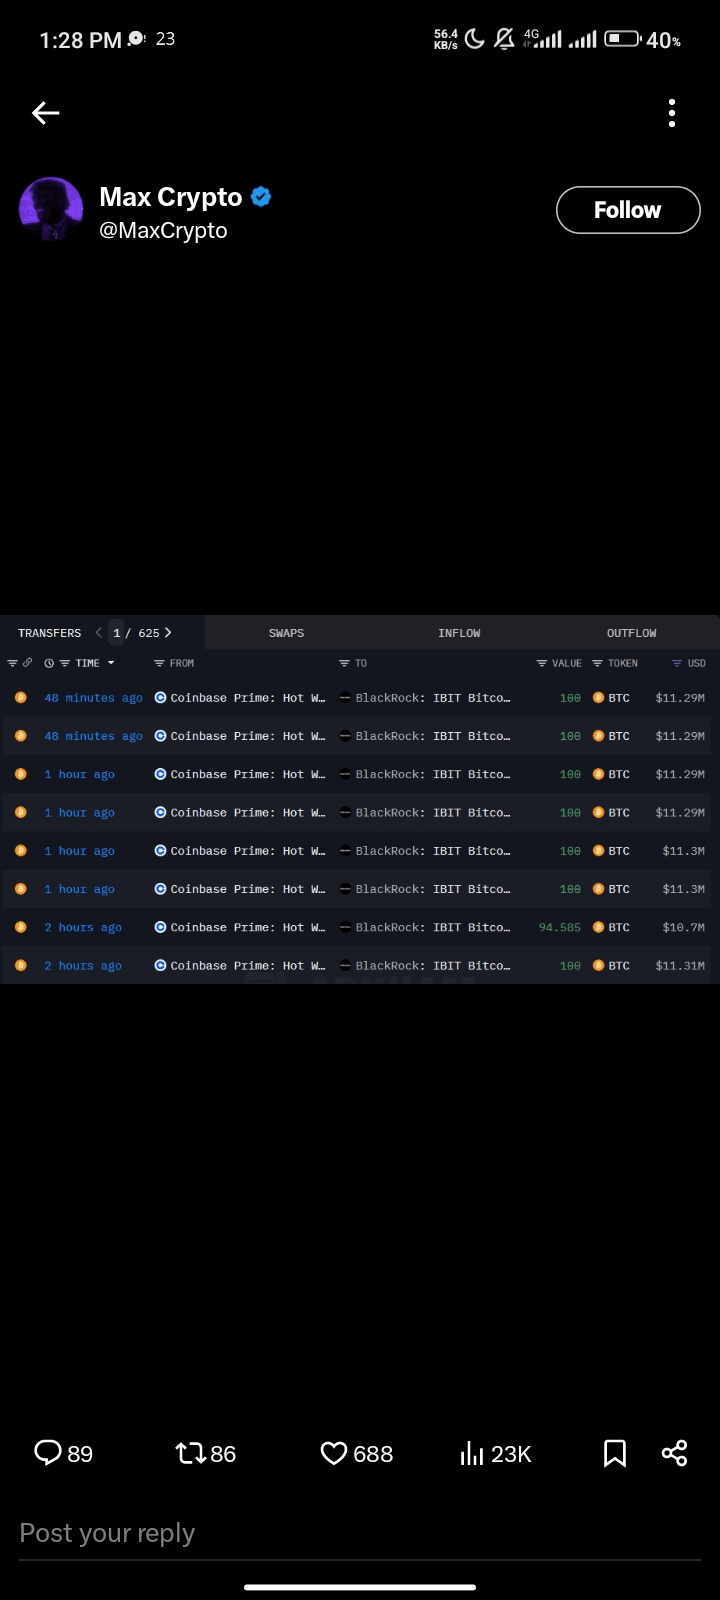Follow the Max Crypto account
720x1600 pixels.
(x=628, y=210)
